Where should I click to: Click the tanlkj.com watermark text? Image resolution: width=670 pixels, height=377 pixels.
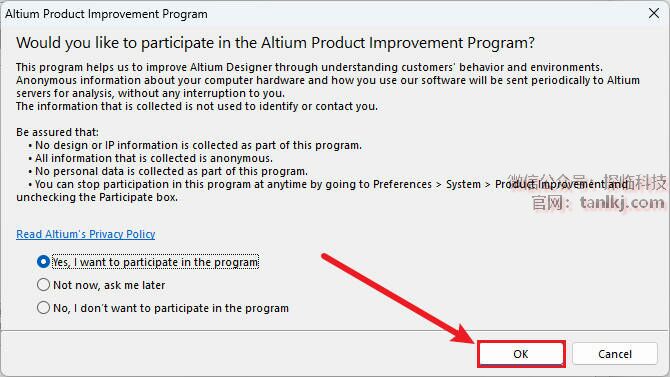(622, 202)
